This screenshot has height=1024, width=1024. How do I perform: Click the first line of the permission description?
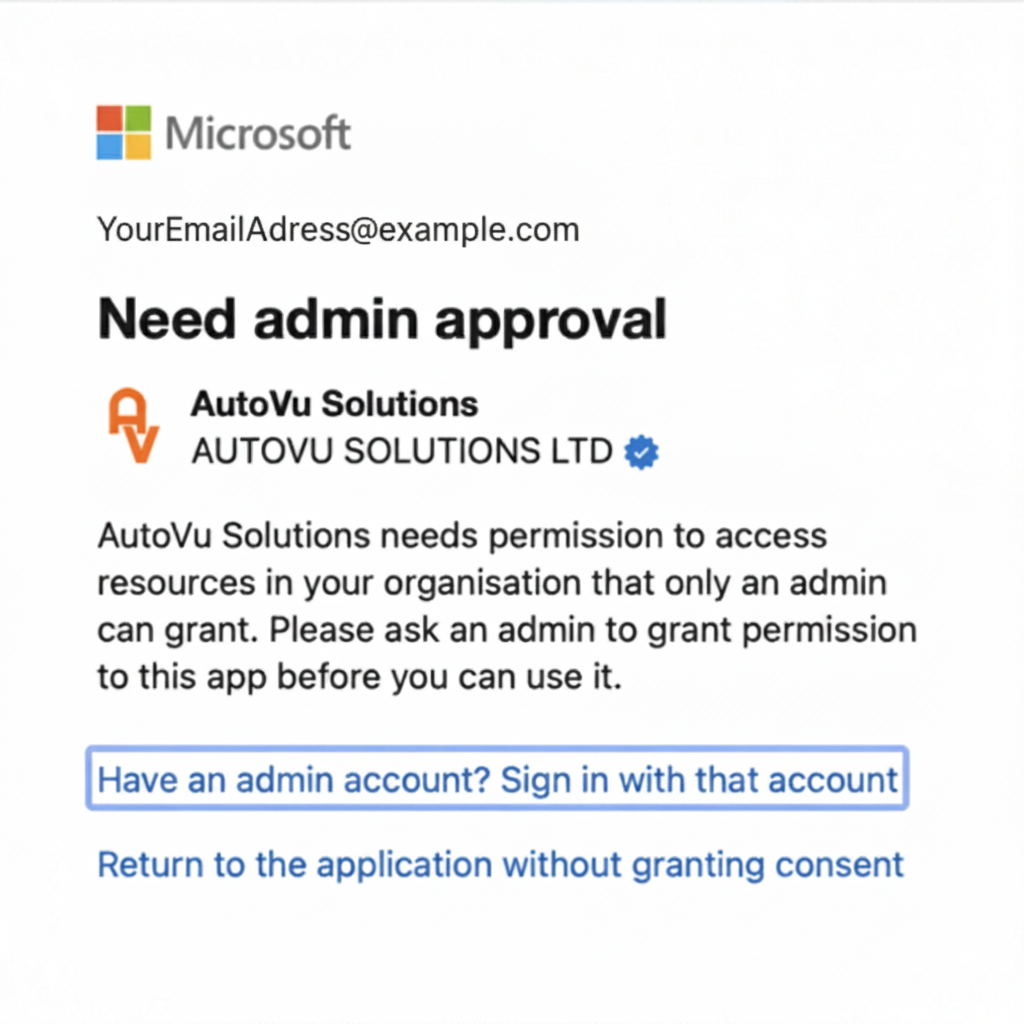(462, 536)
